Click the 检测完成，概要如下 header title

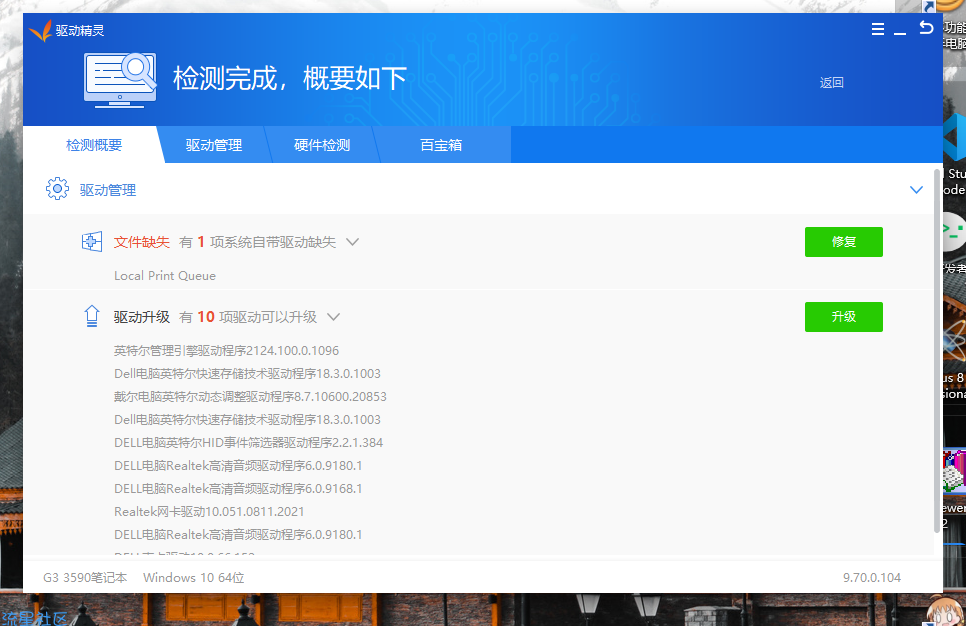[x=290, y=79]
